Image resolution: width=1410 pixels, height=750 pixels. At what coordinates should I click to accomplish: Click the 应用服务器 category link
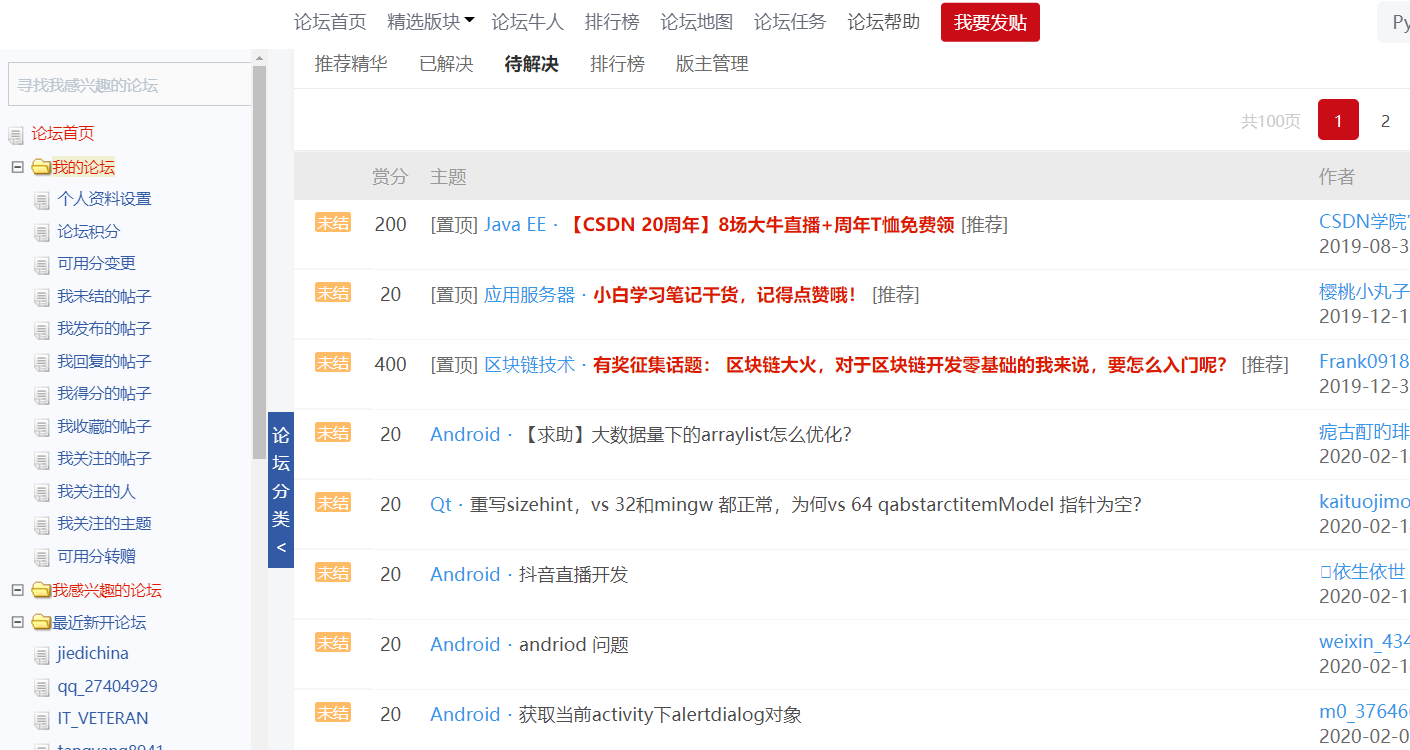(529, 295)
